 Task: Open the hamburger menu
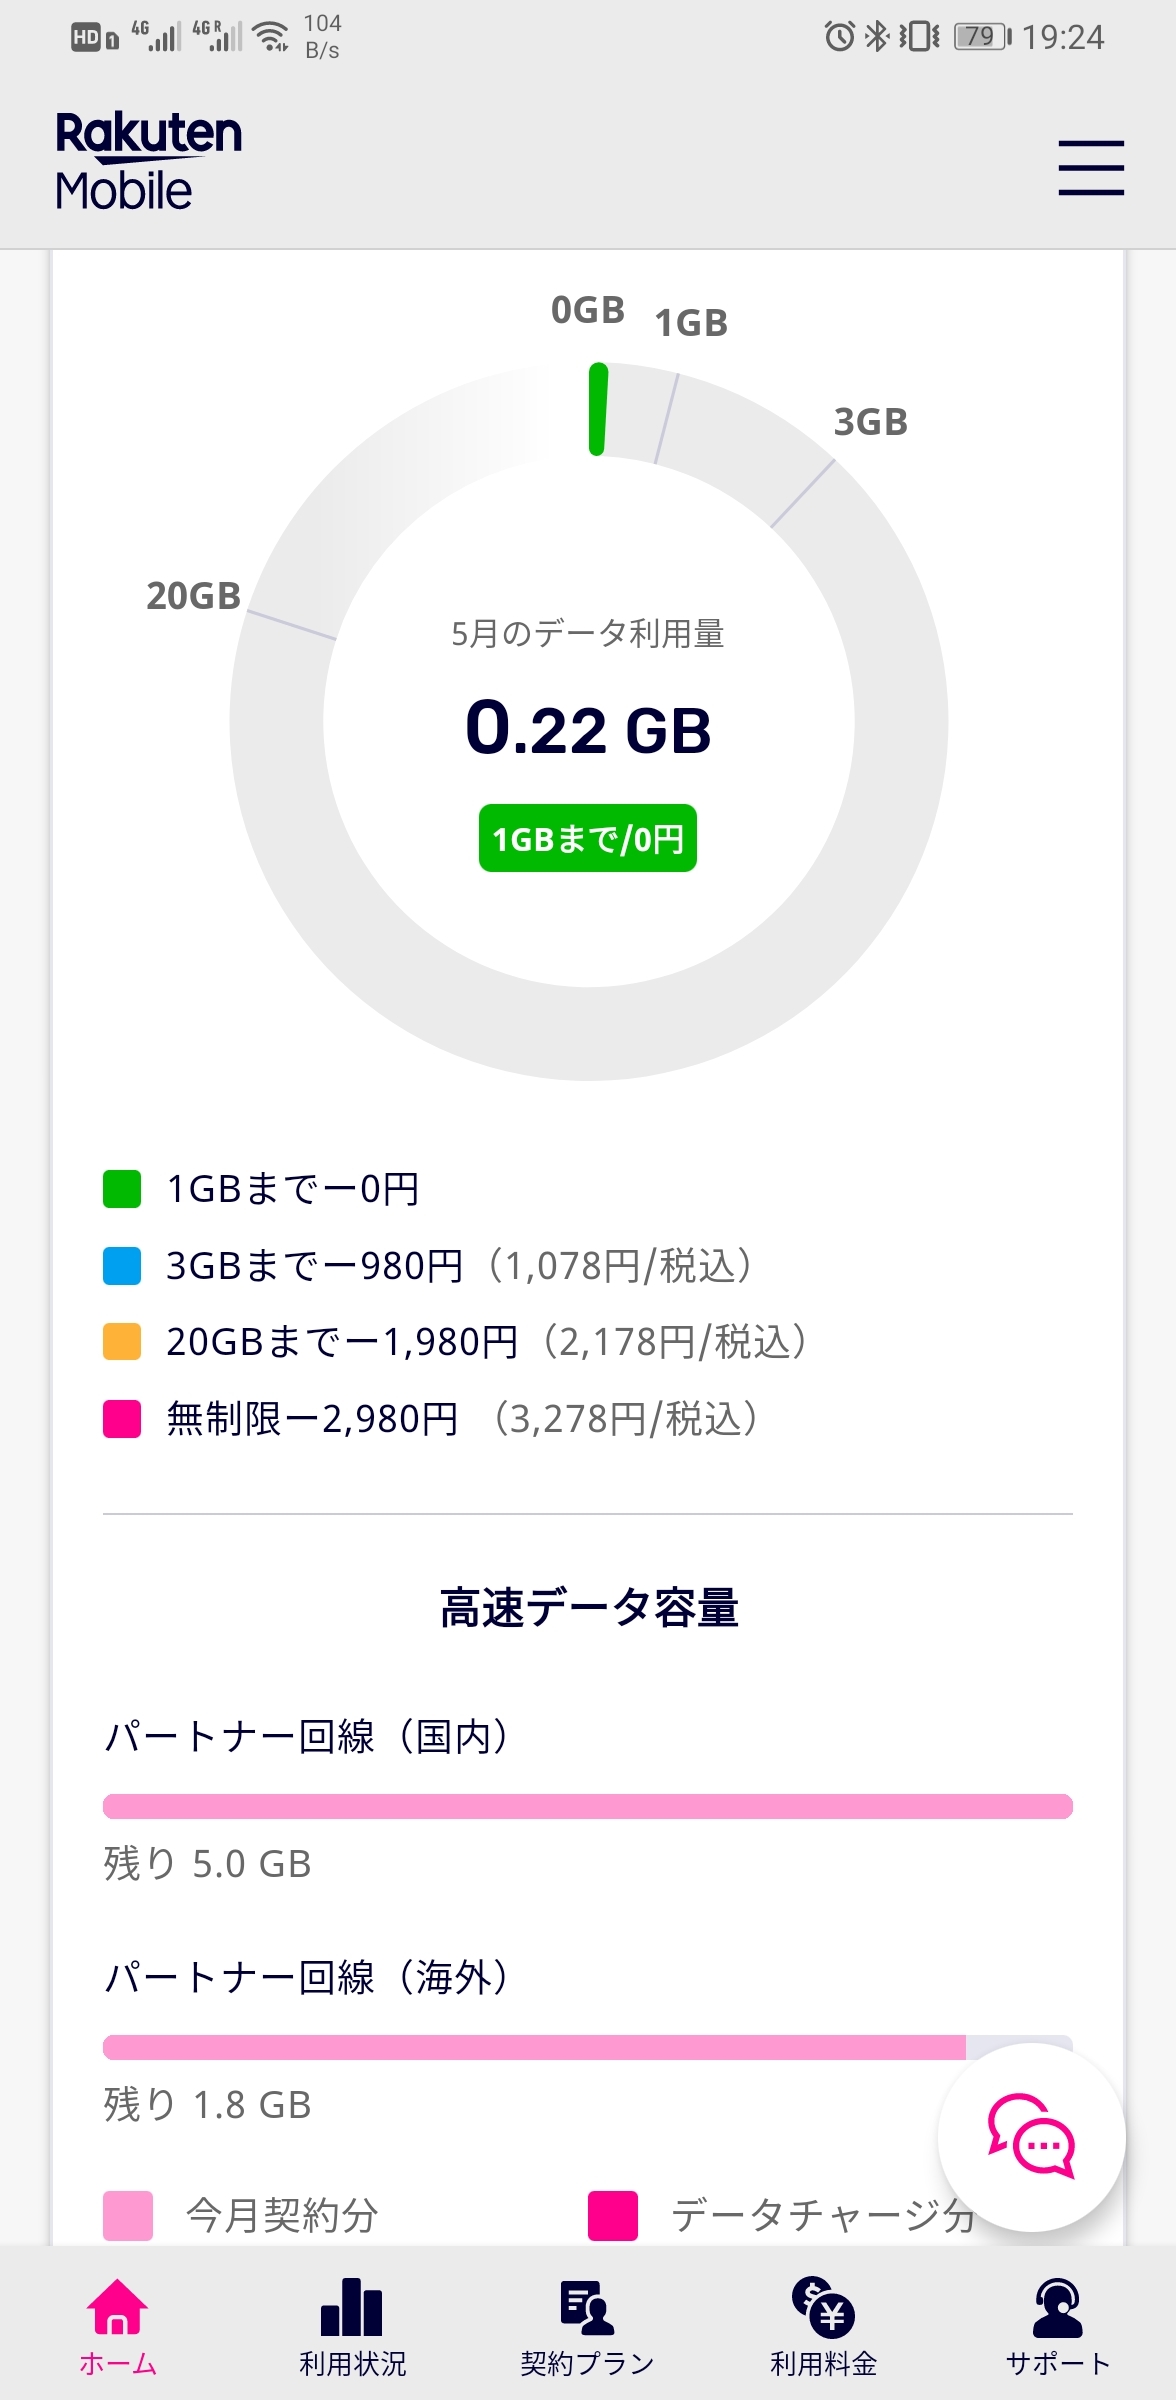[1091, 168]
